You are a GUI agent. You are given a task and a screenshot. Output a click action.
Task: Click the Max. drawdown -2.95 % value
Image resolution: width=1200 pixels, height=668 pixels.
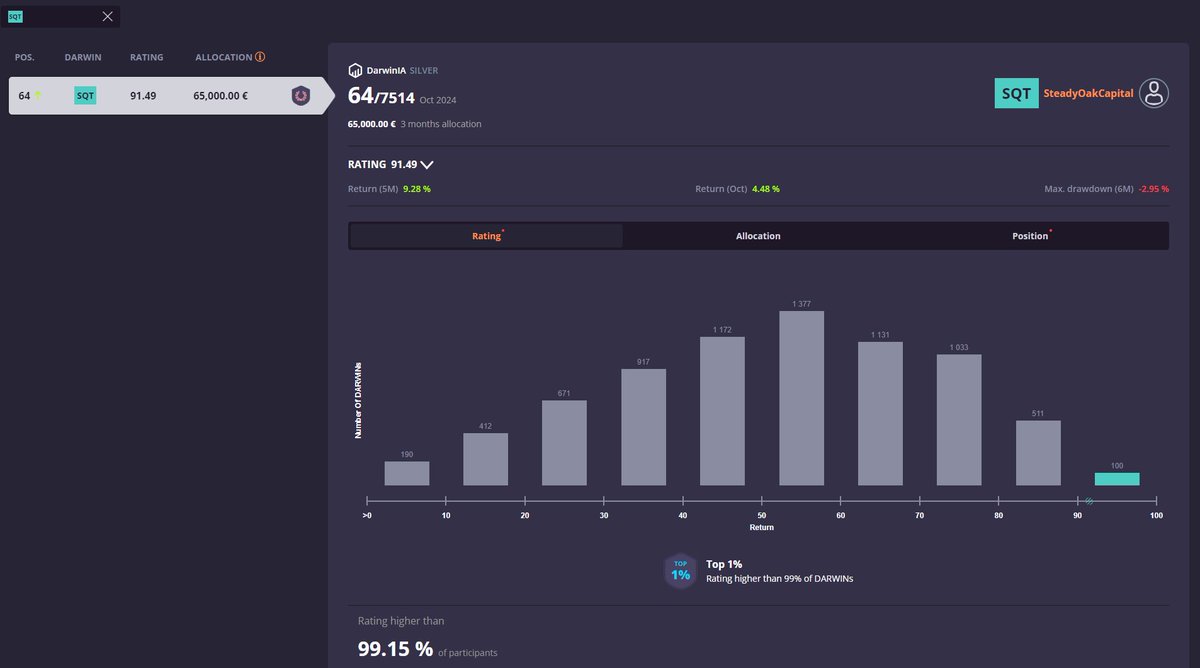(1152, 188)
